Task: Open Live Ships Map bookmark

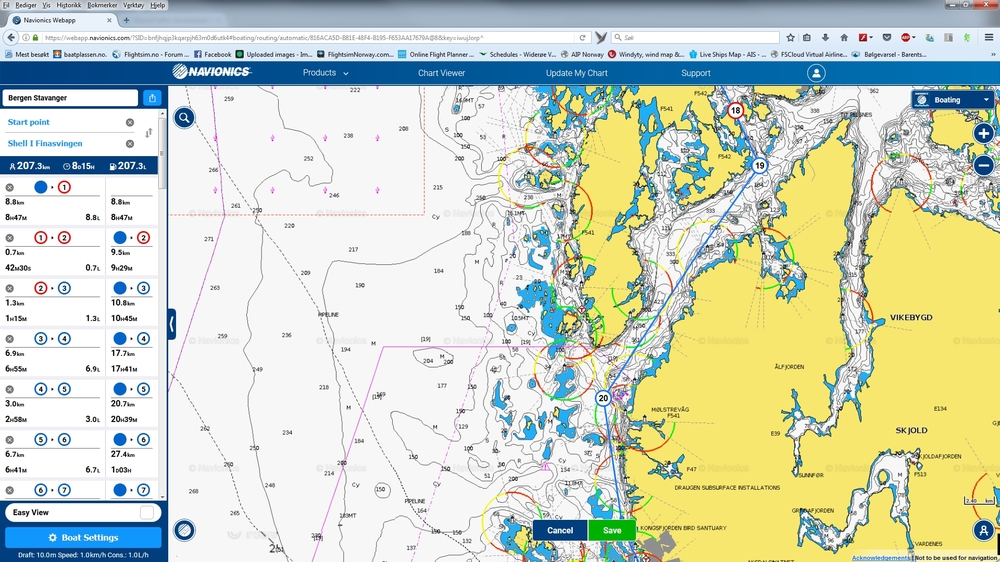Action: coord(727,55)
